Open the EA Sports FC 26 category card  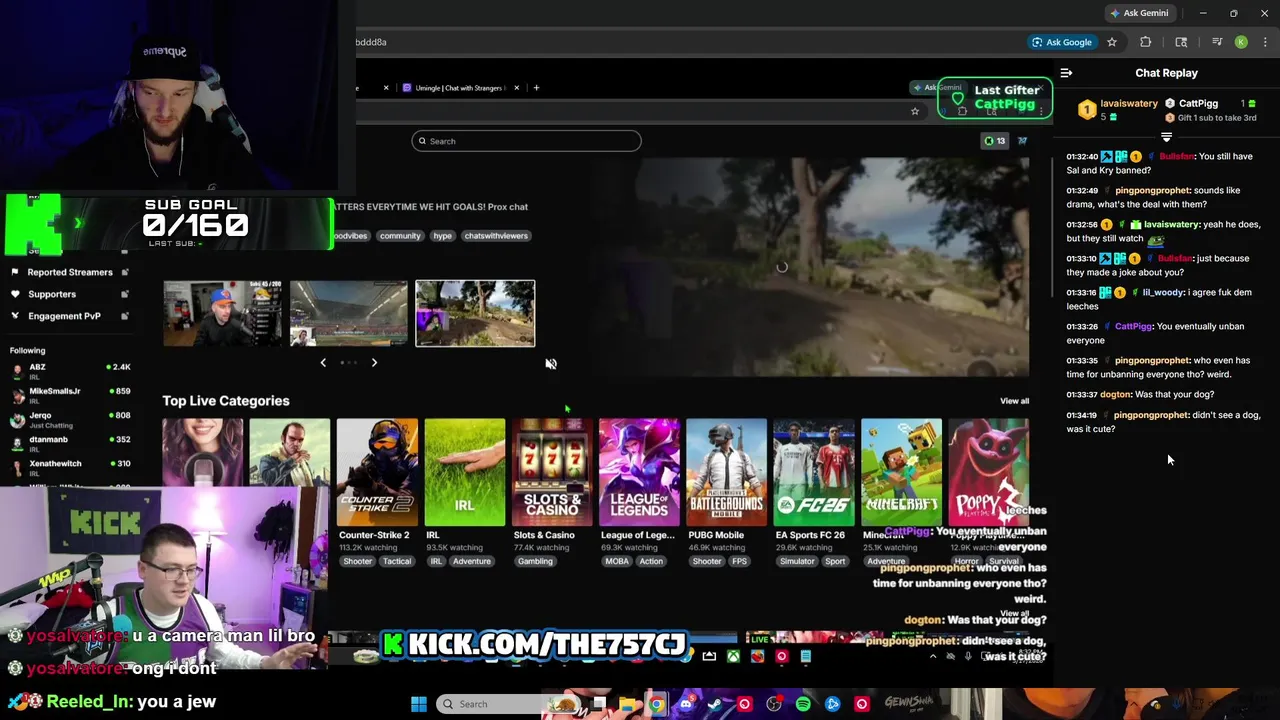click(814, 473)
